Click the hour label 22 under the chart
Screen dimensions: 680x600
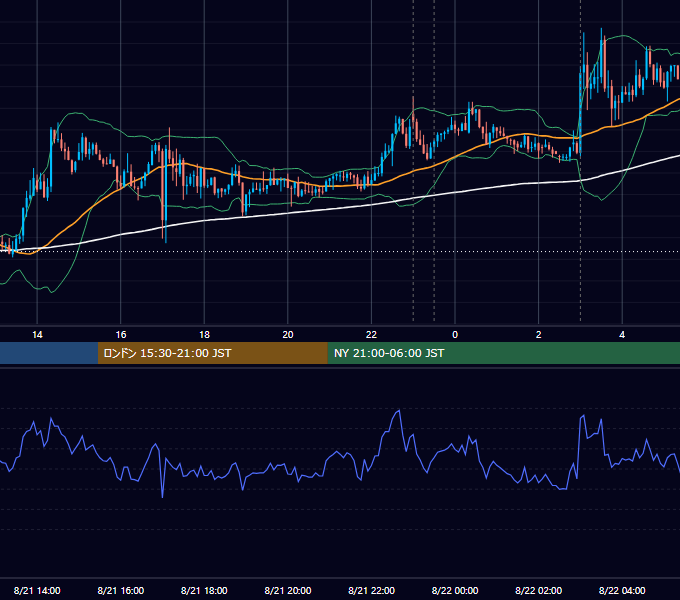(x=371, y=335)
